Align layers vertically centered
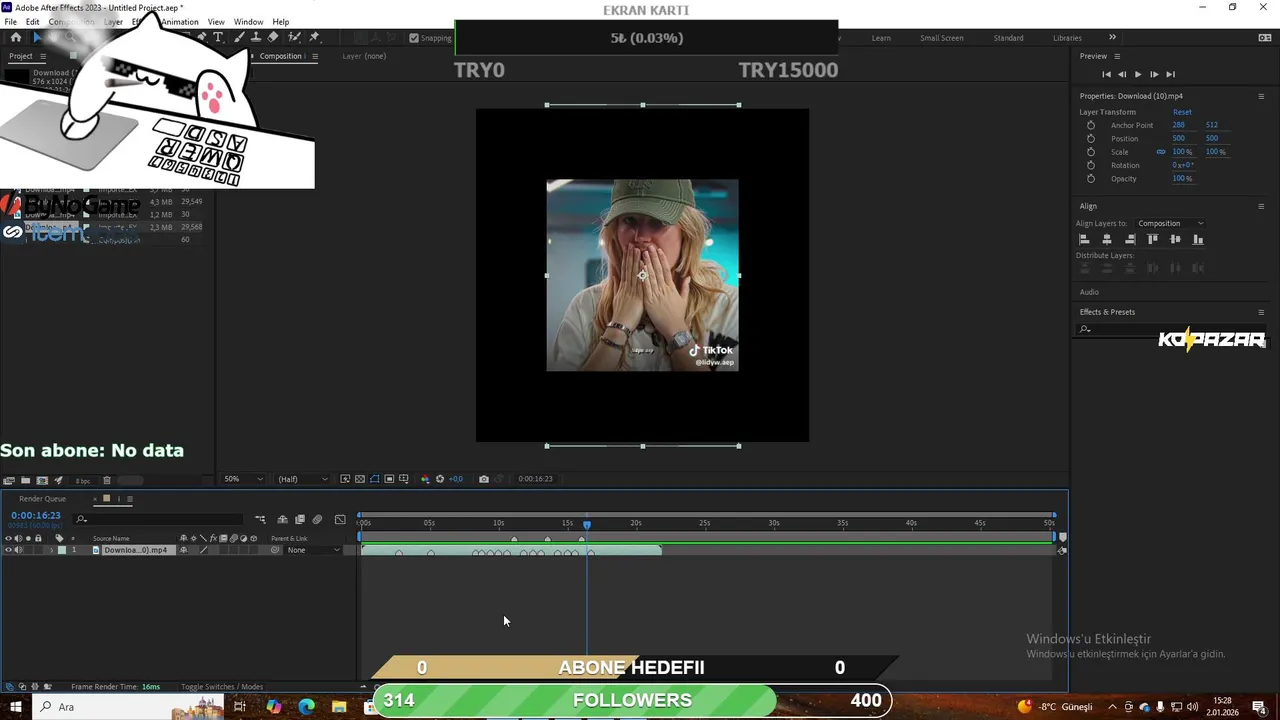The image size is (1280, 720). [1175, 239]
